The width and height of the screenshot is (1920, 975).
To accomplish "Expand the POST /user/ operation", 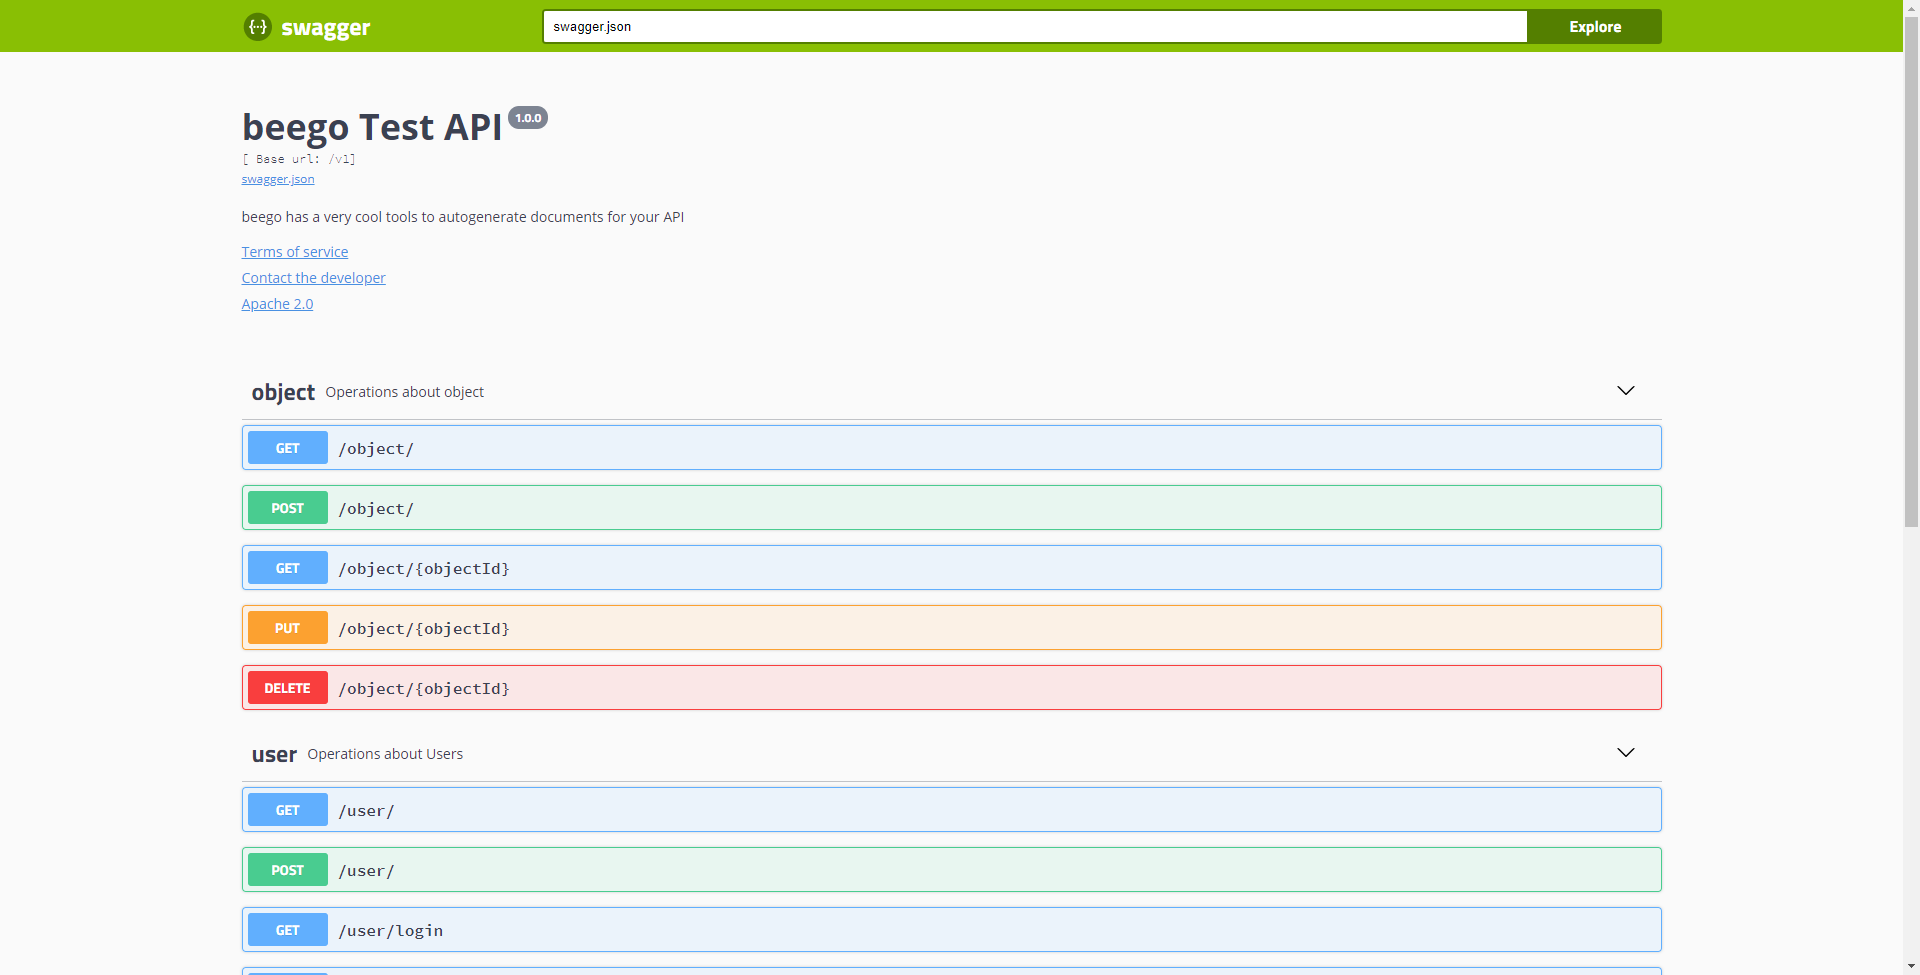I will click(x=951, y=870).
